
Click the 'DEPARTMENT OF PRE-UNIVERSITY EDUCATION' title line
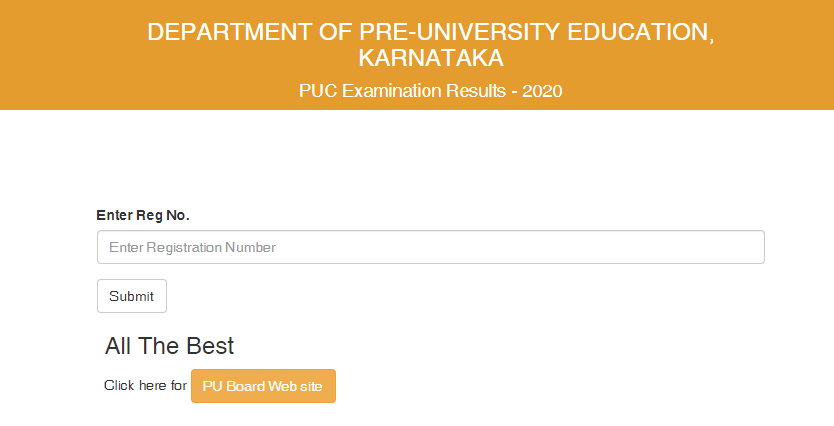pos(430,32)
